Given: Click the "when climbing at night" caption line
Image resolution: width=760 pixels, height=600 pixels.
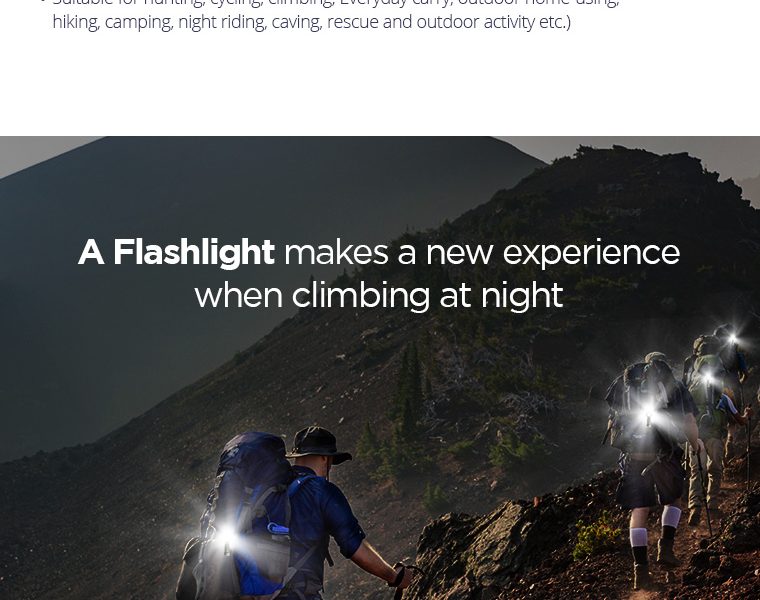Looking at the screenshot, I should pos(379,295).
